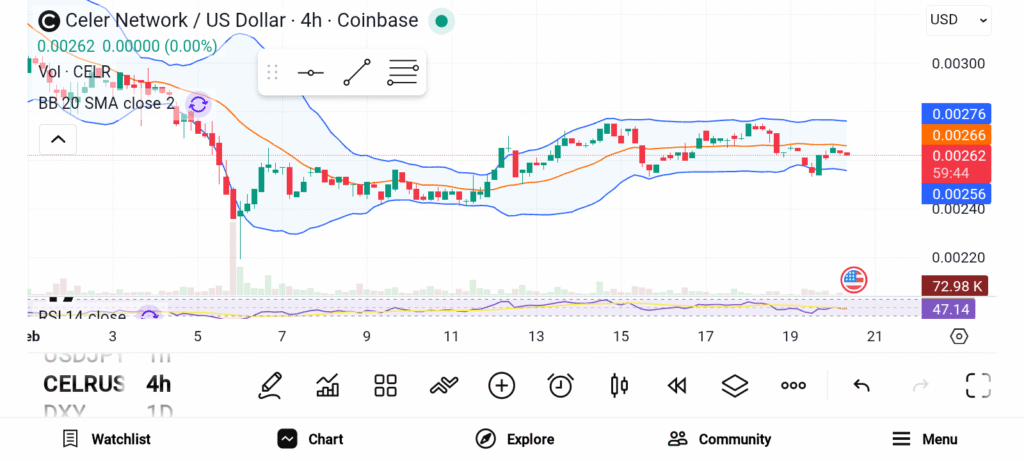Viewport: 1024px width, 461px height.
Task: Open the USD currency dropdown
Action: (x=958, y=19)
